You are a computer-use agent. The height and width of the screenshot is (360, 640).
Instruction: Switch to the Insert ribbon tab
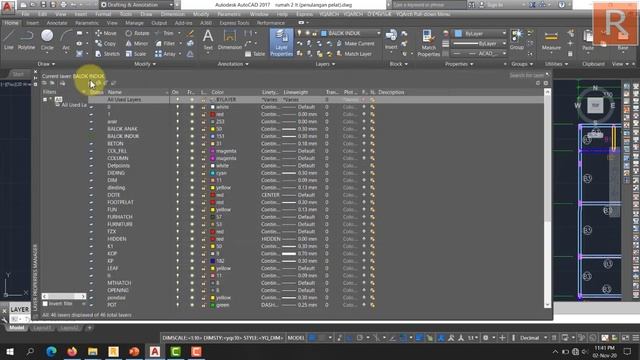pyautogui.click(x=33, y=23)
